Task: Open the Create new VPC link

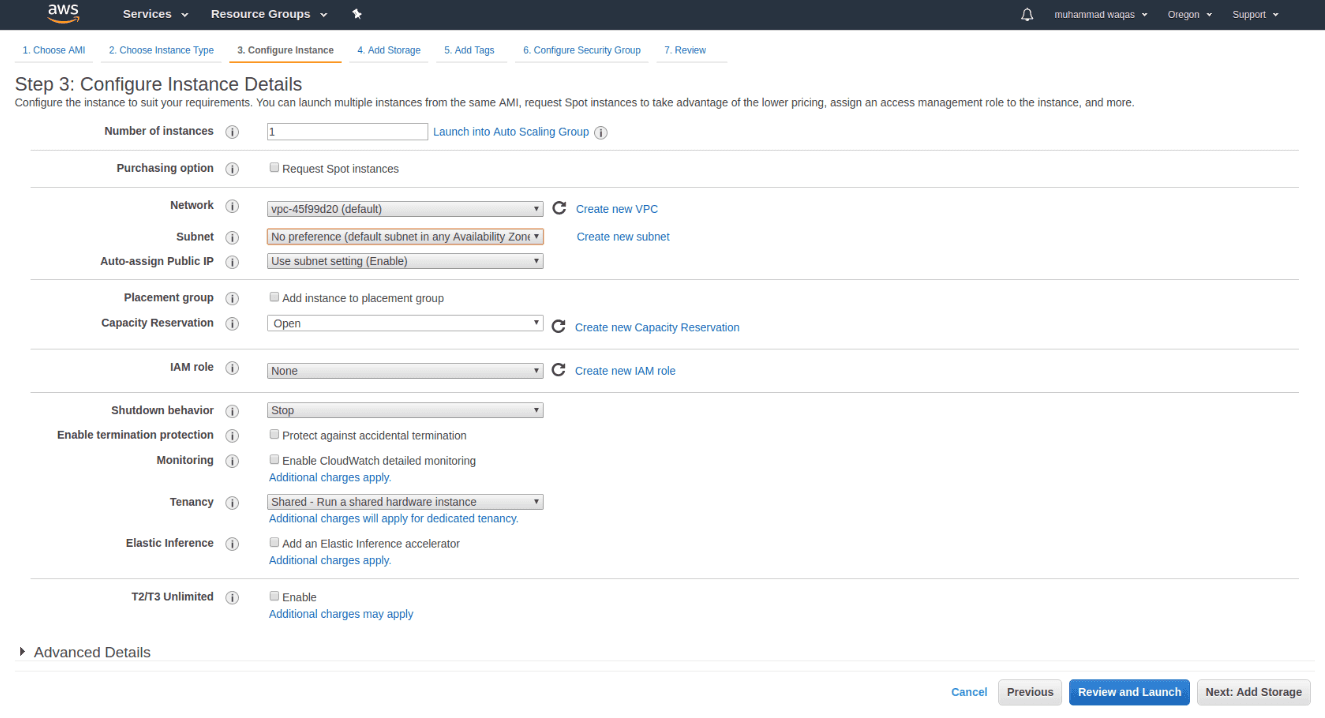Action: tap(617, 209)
